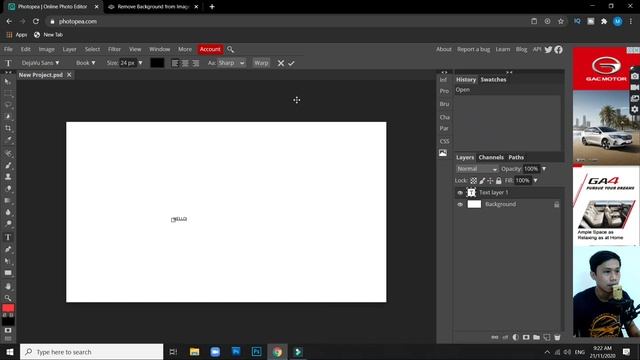Select the Rectangle Select tool
640x360 pixels.
(x=8, y=93)
